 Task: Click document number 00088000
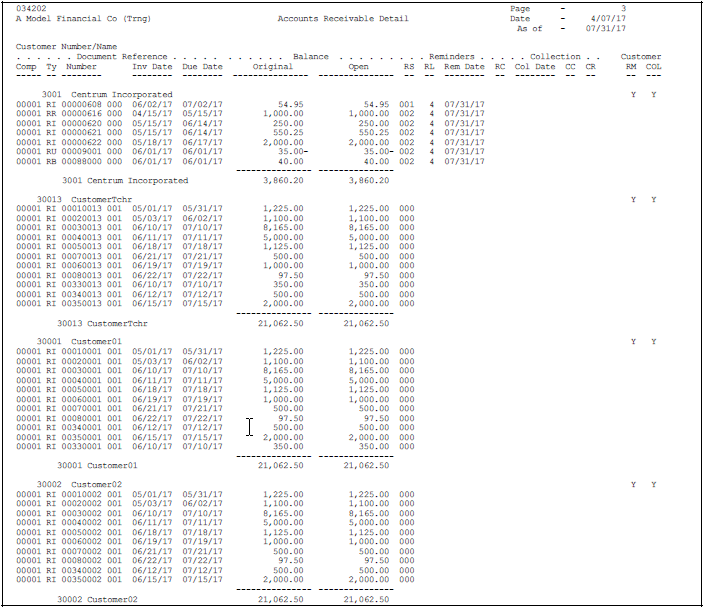[x=81, y=162]
